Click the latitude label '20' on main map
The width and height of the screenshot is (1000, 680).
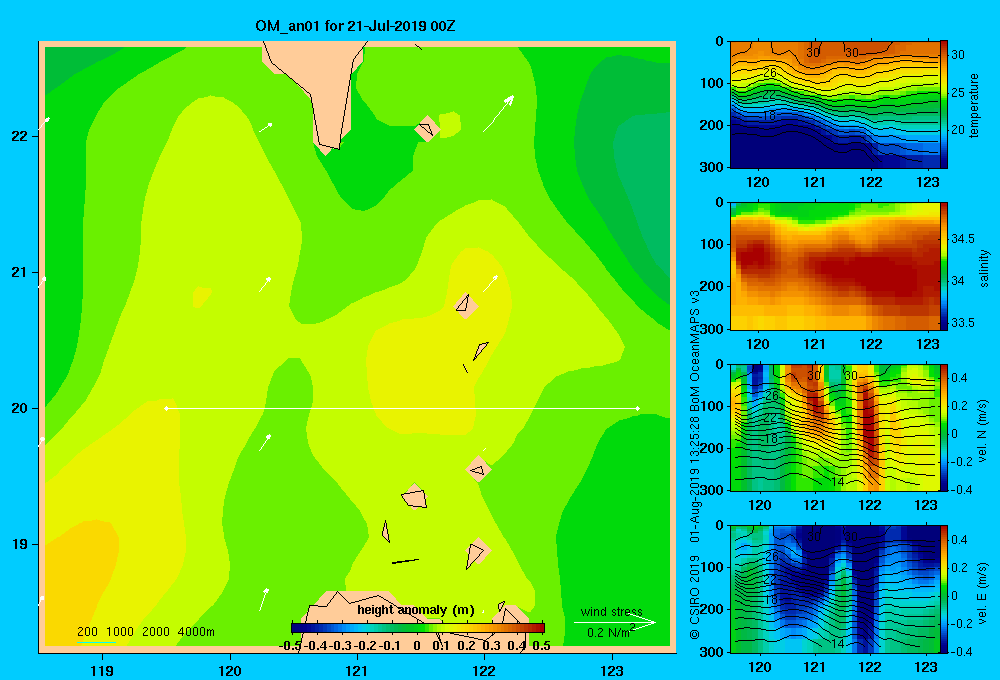(20, 408)
